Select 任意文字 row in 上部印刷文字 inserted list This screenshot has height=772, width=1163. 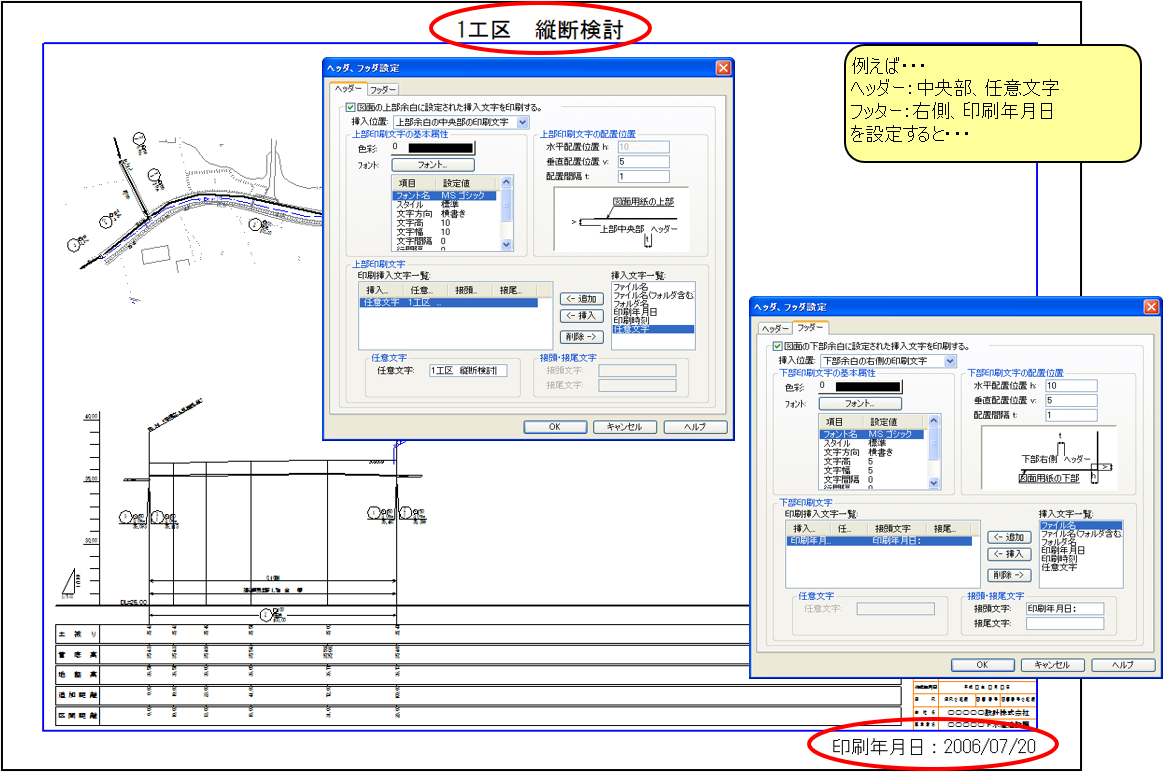pyautogui.click(x=447, y=302)
